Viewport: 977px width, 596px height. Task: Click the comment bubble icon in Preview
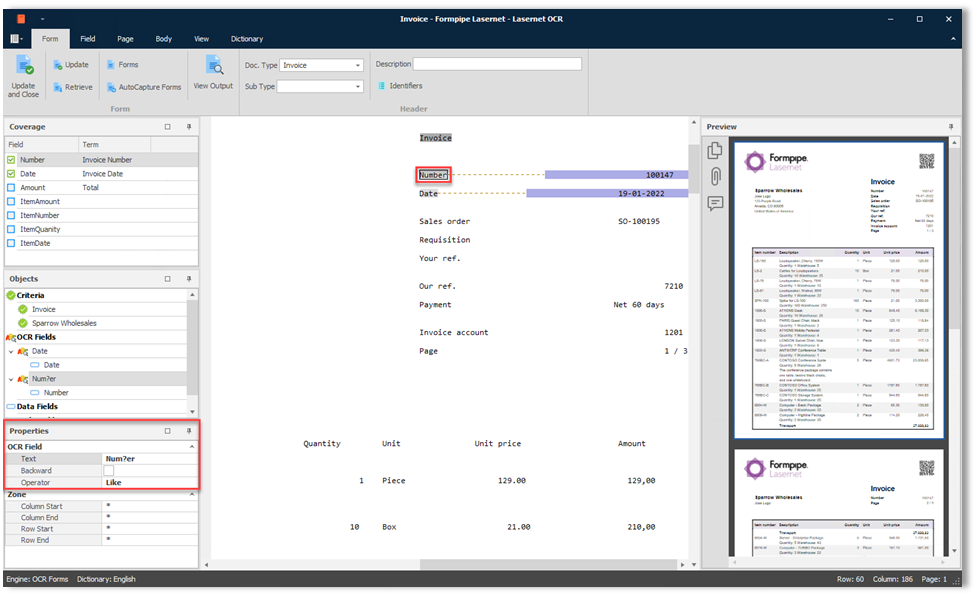pyautogui.click(x=715, y=203)
